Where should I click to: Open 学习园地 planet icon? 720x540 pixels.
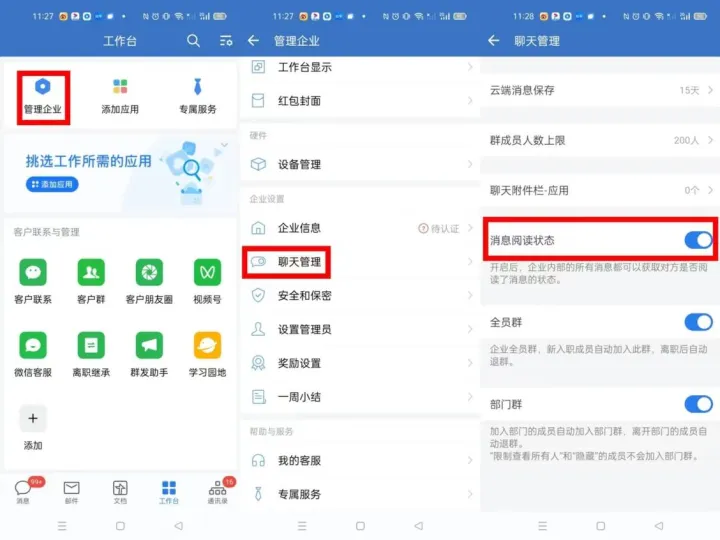[207, 346]
